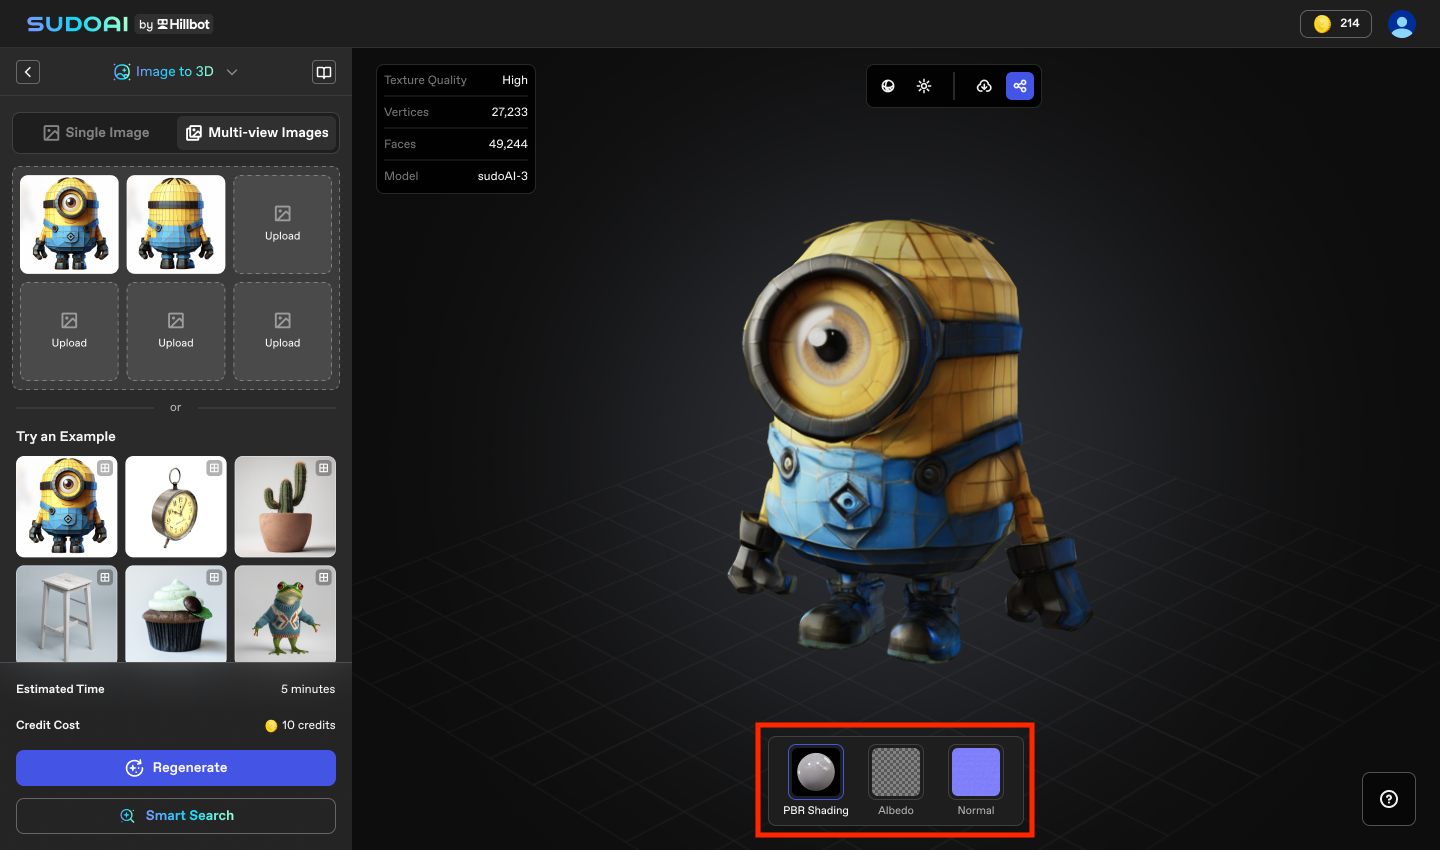The height and width of the screenshot is (850, 1440).
Task: Select the uploaded back-view minion image
Action: [176, 225]
